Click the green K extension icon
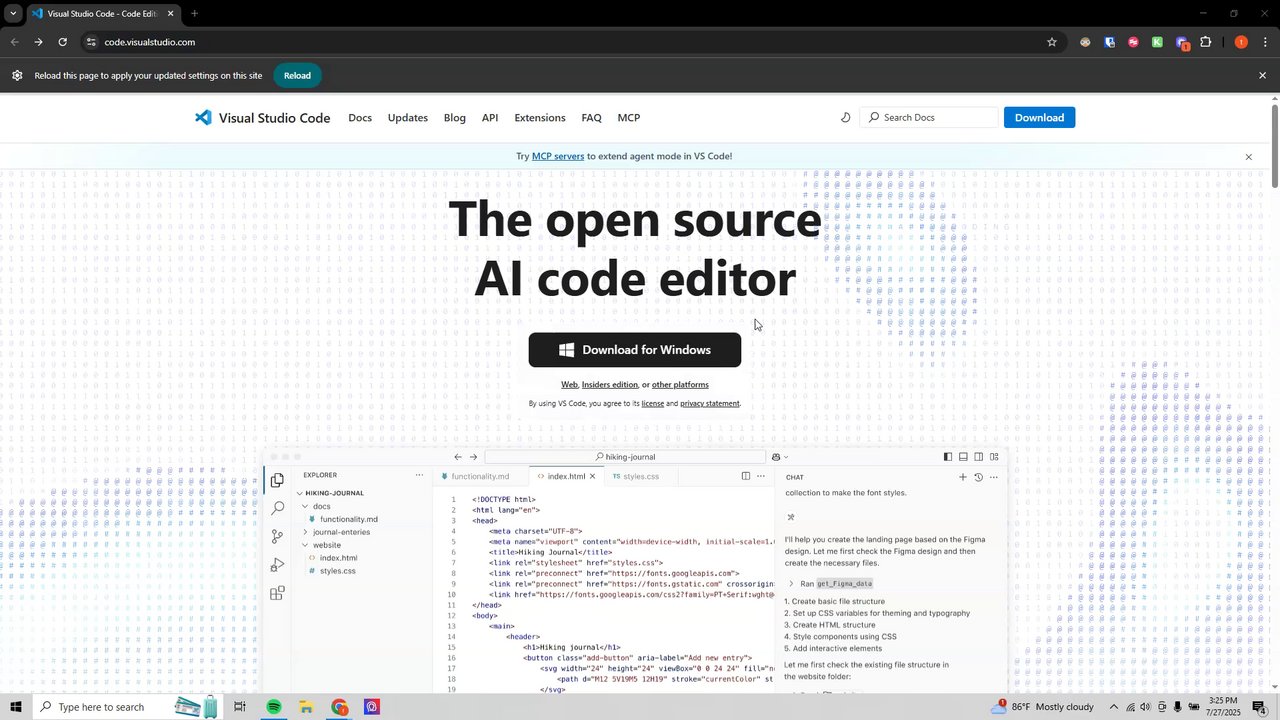This screenshot has width=1280, height=720. tap(1157, 42)
